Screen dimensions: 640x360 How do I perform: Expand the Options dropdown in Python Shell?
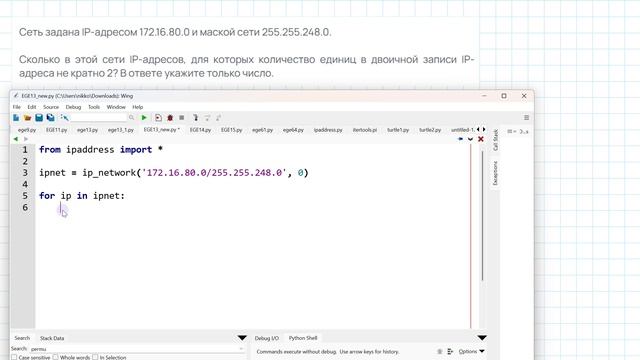pyautogui.click(x=471, y=351)
